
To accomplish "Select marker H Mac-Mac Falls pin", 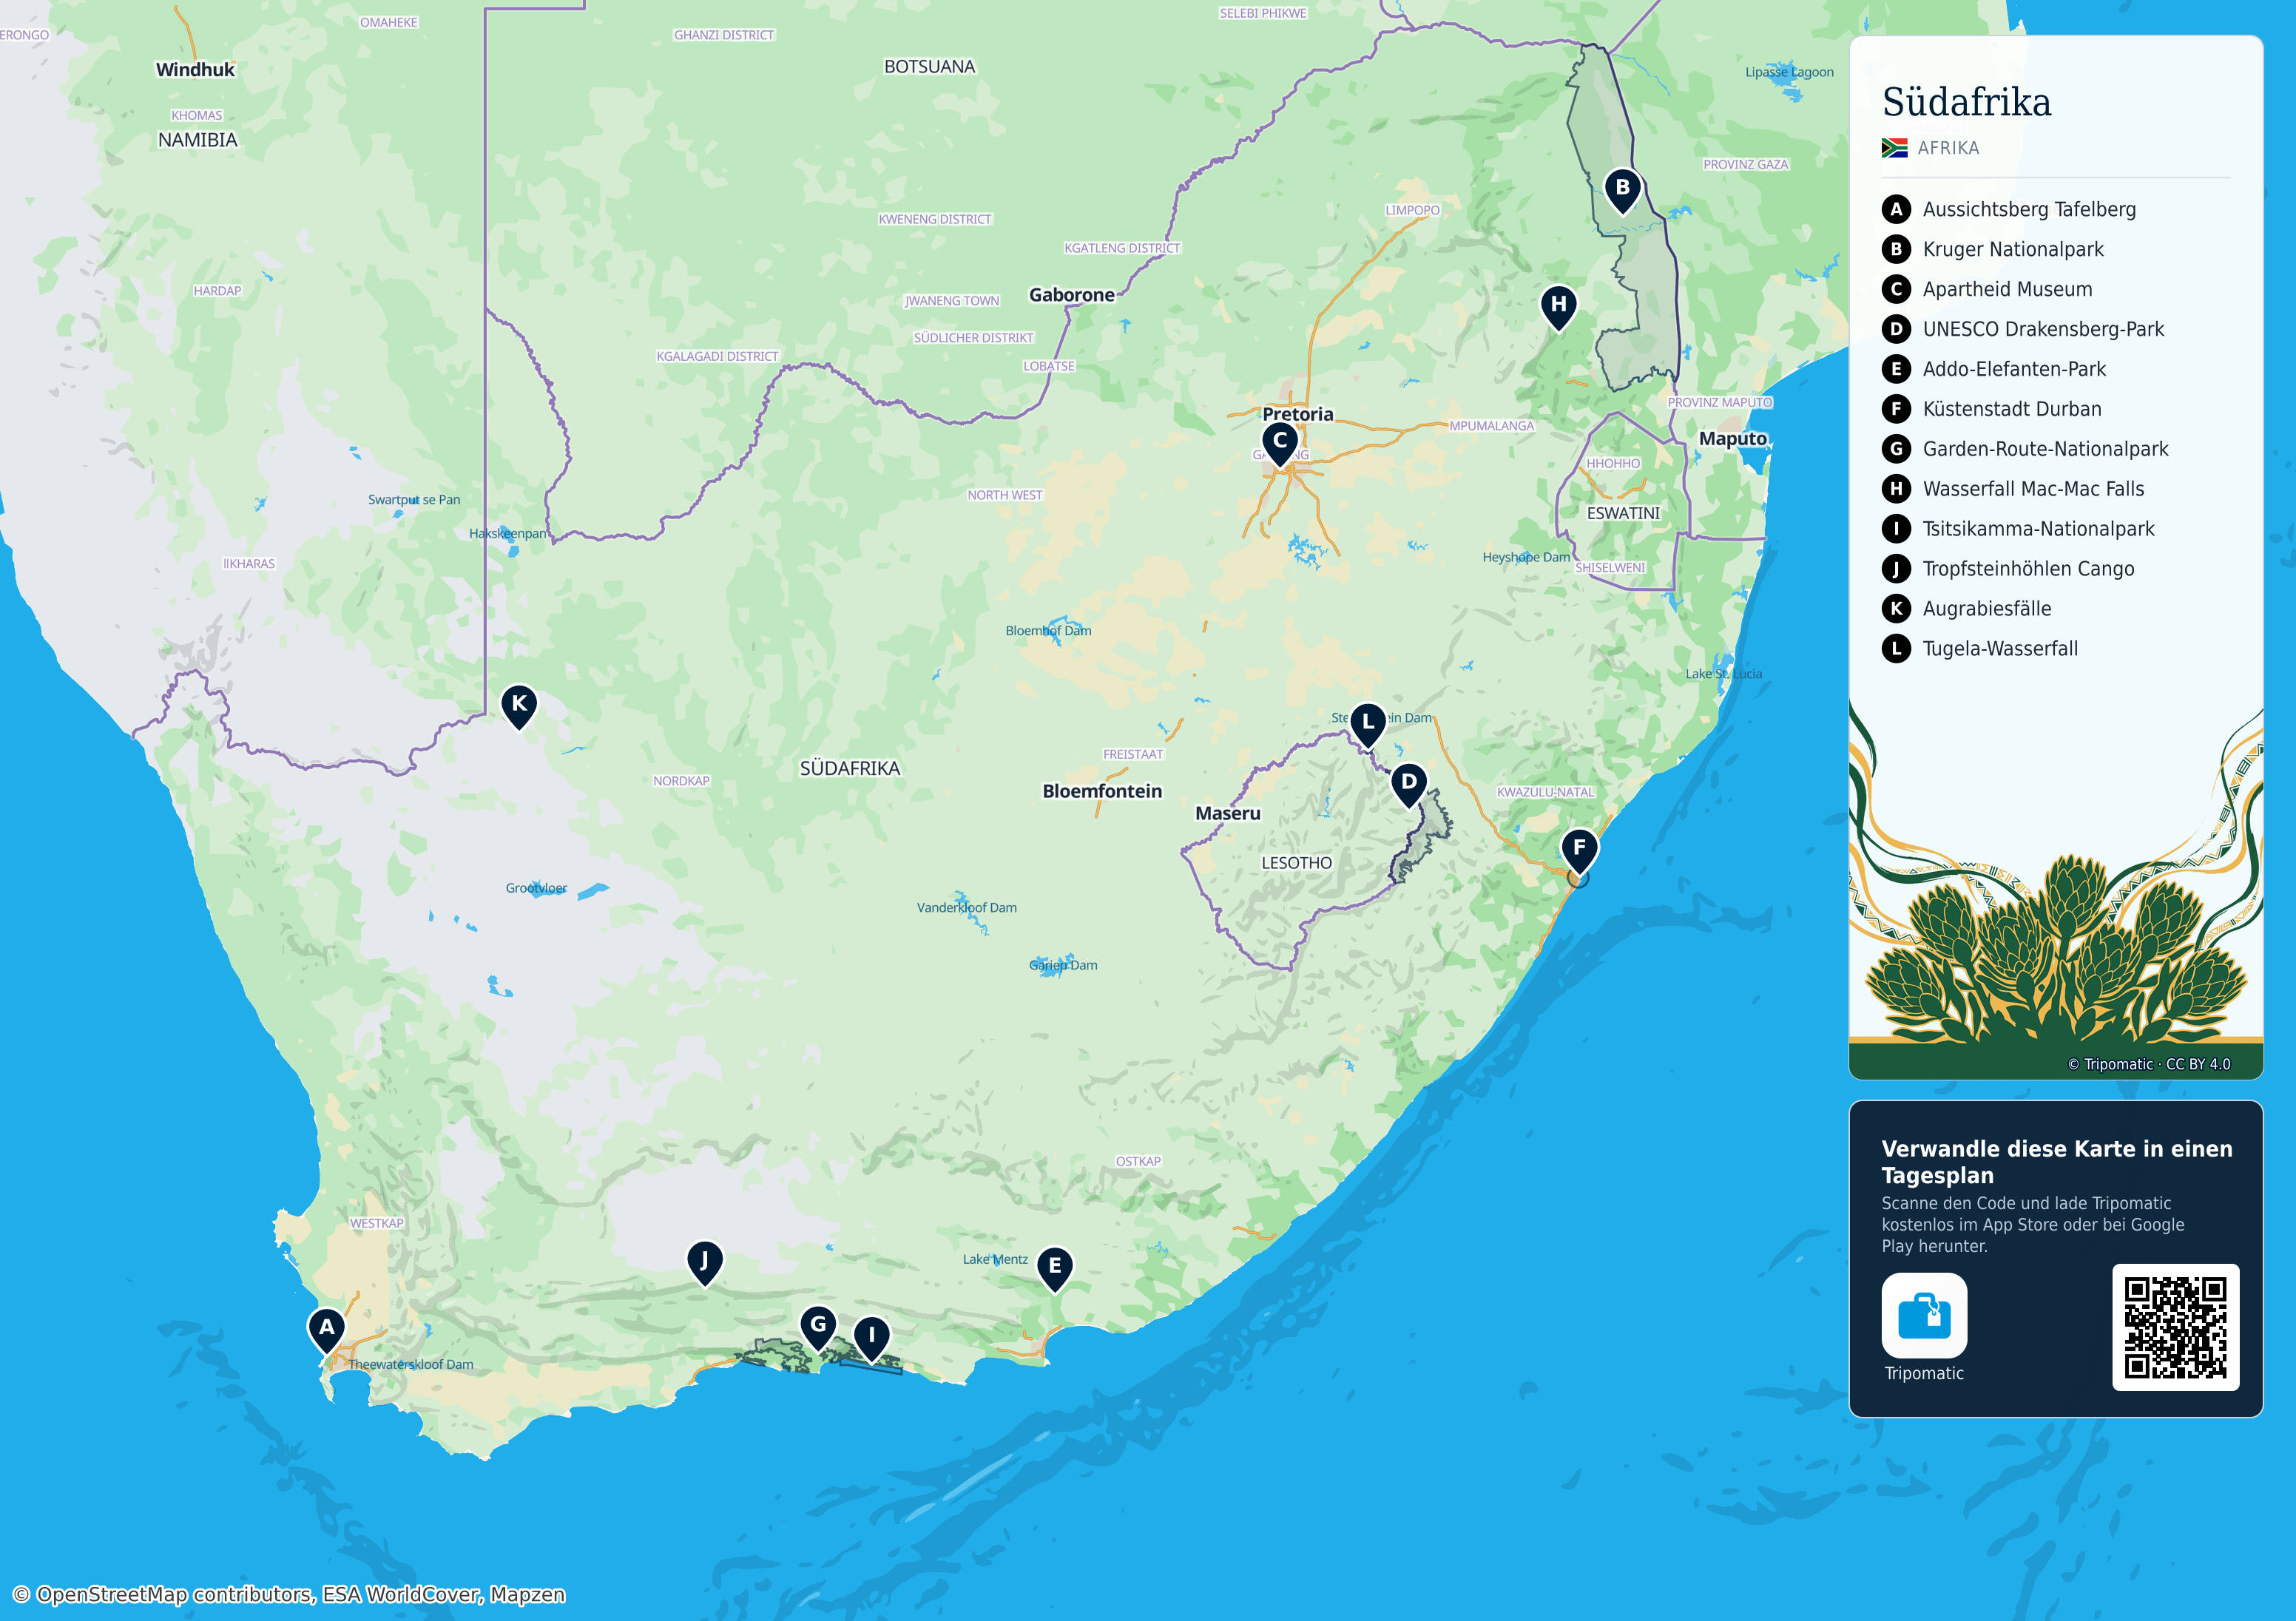I will coord(1558,307).
